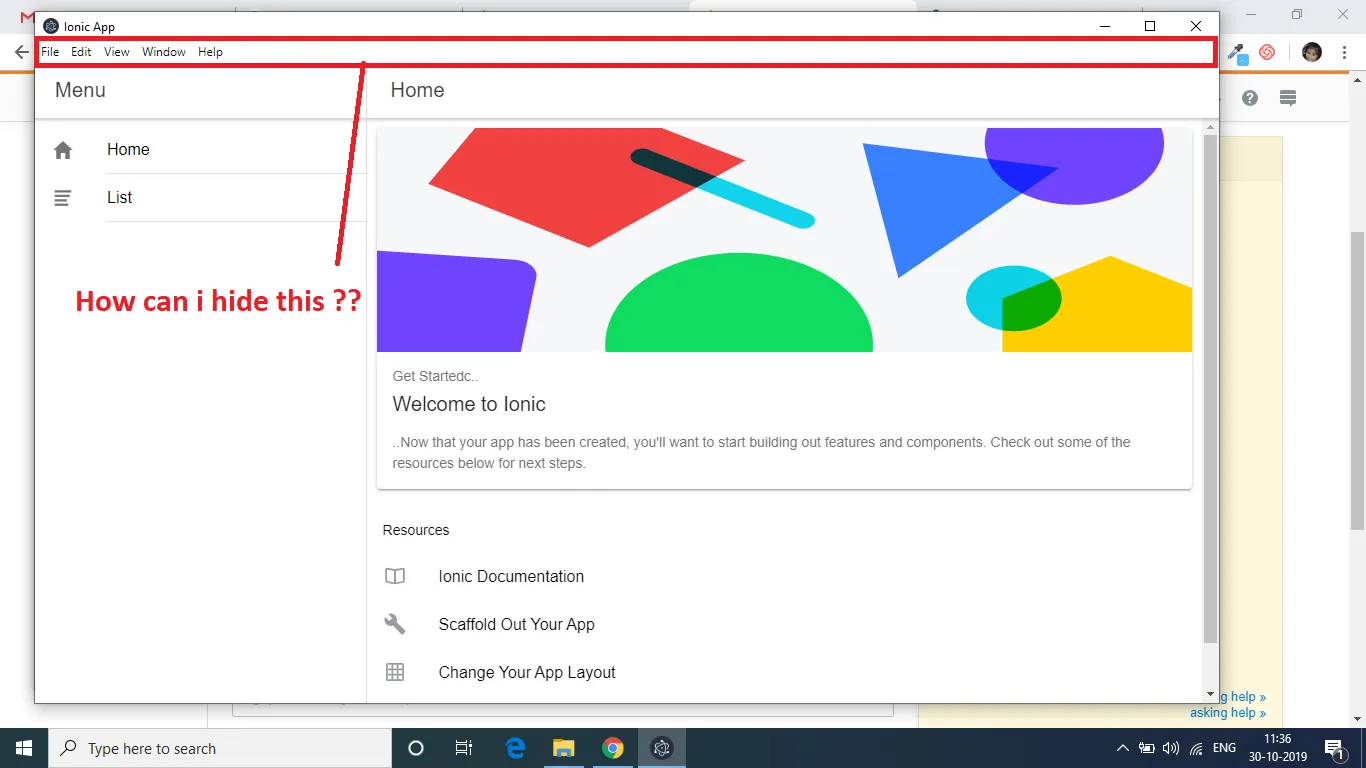Click the wrench icon beside Scaffold Out Your App
The width and height of the screenshot is (1366, 768).
[395, 624]
